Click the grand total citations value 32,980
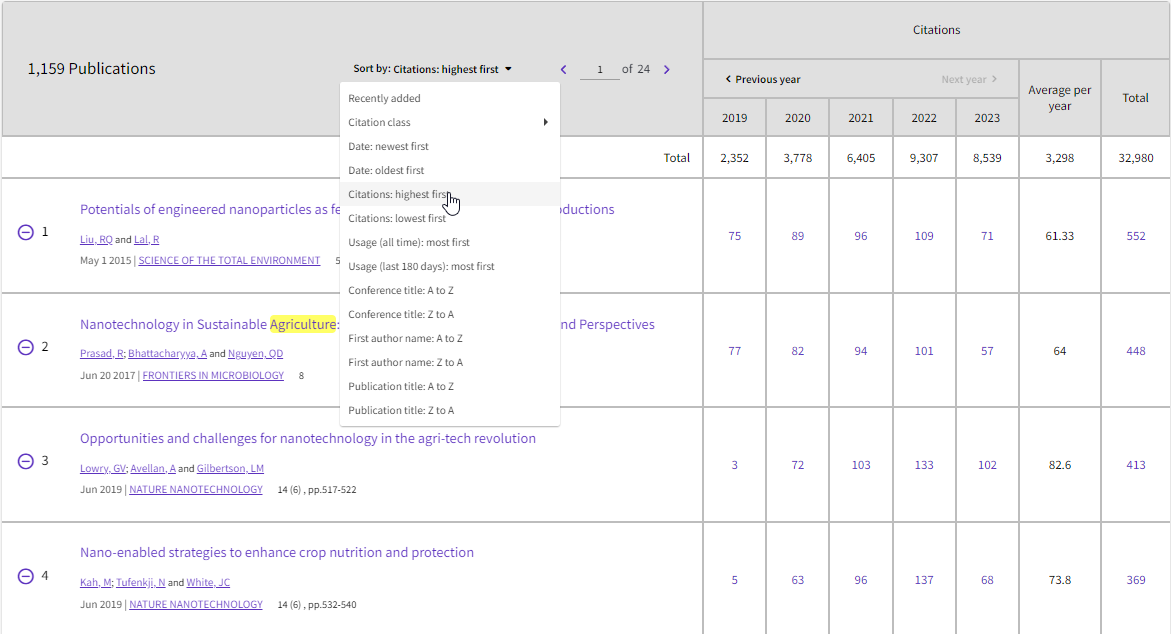Screen dimensions: 1171x634 tap(1136, 158)
